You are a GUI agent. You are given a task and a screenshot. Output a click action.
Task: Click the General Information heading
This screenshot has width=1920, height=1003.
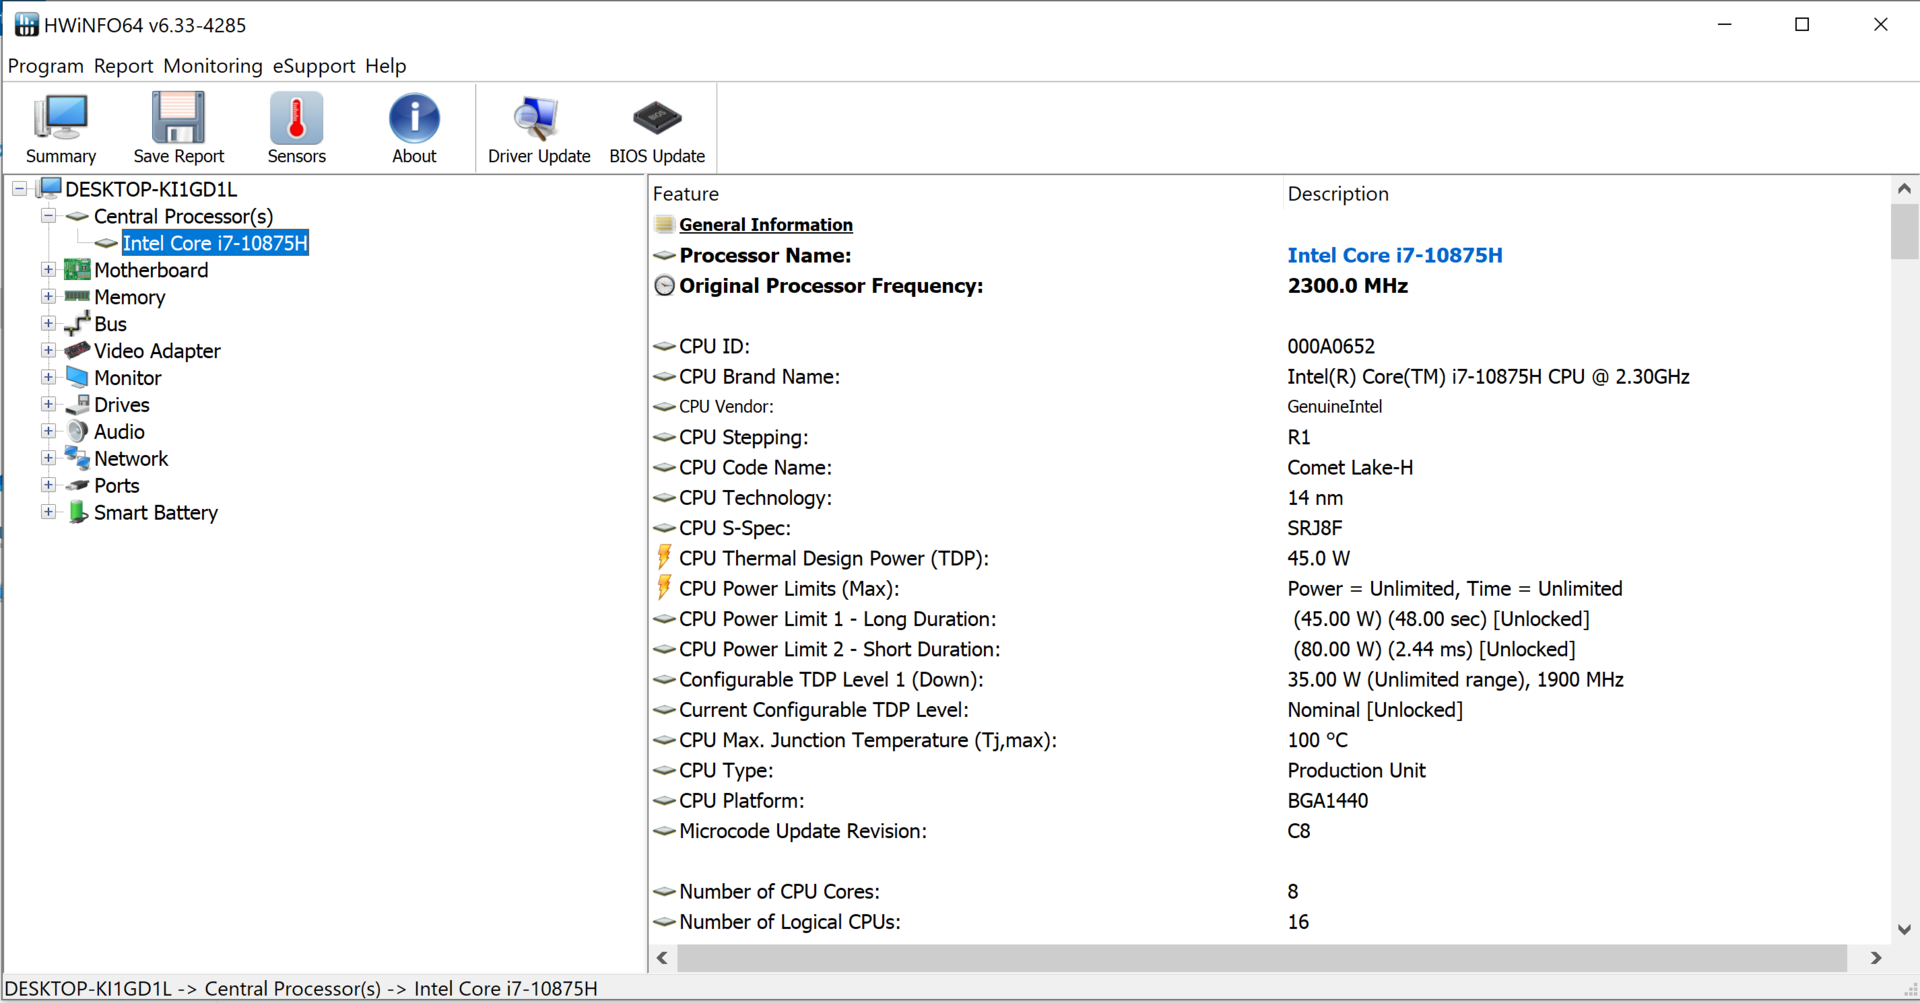point(766,225)
